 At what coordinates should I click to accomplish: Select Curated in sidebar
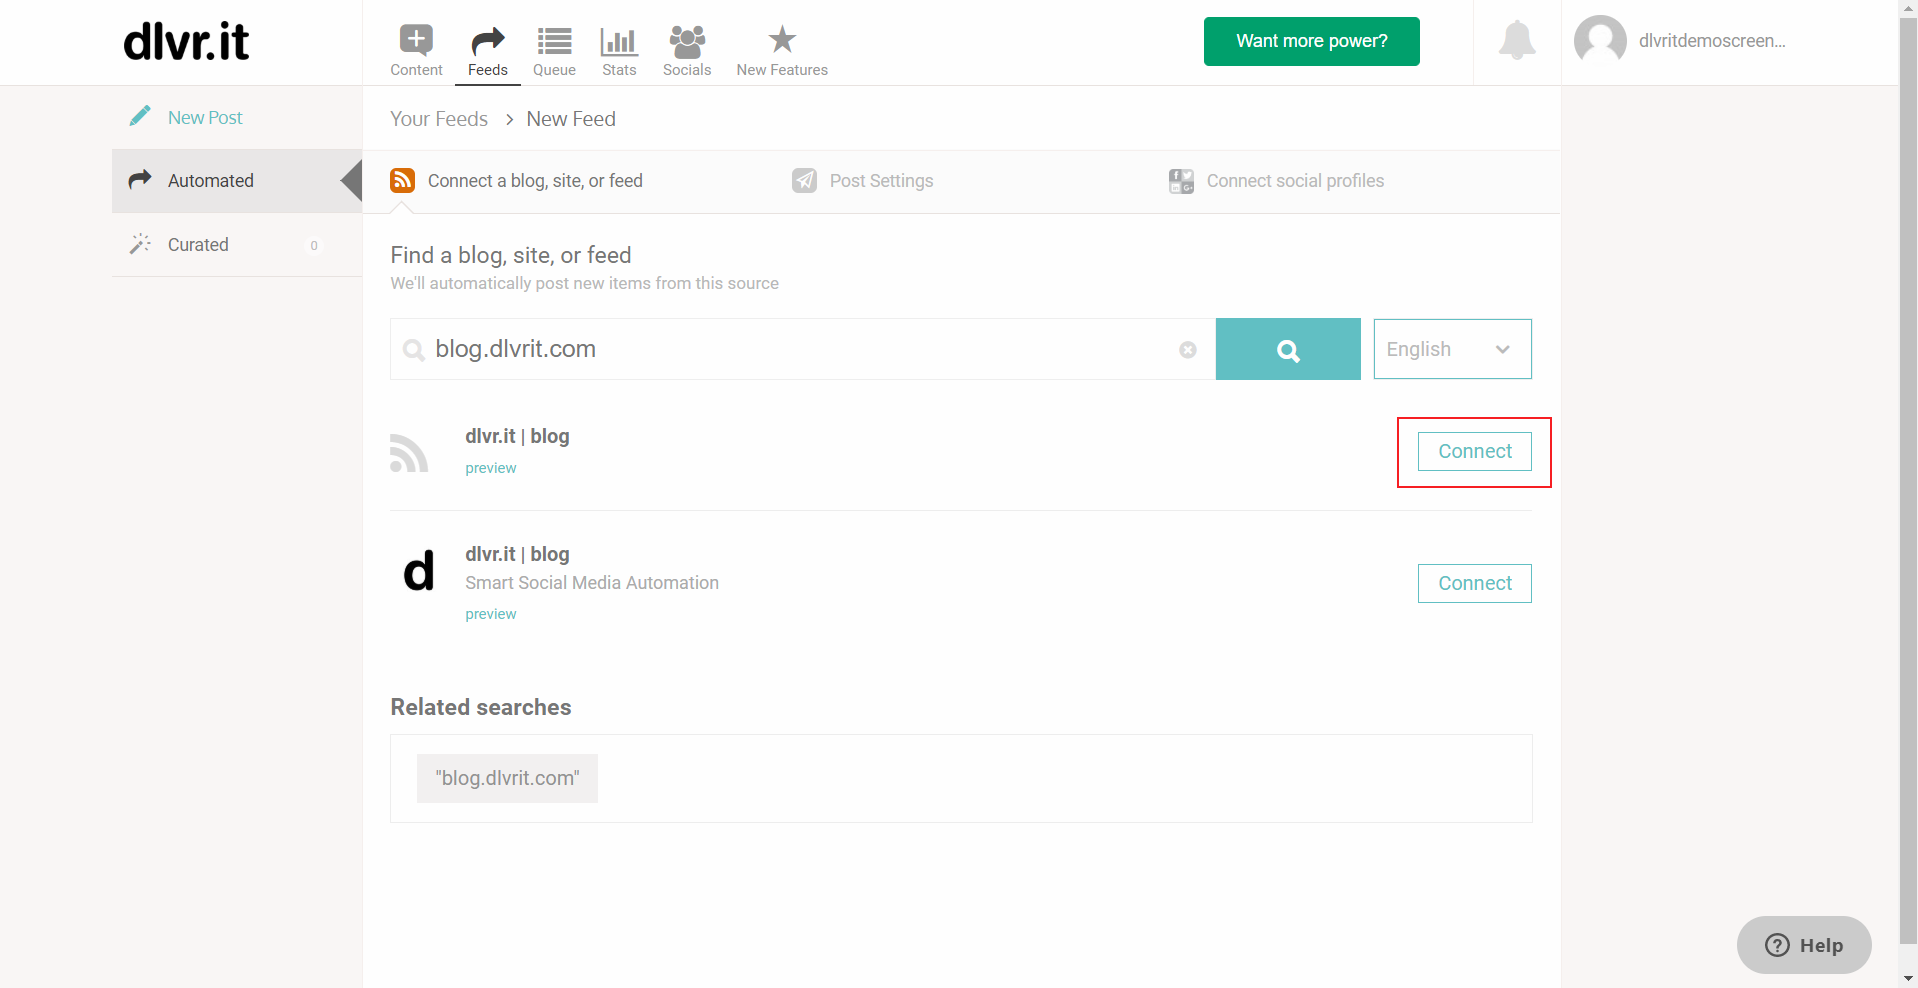pyautogui.click(x=237, y=245)
